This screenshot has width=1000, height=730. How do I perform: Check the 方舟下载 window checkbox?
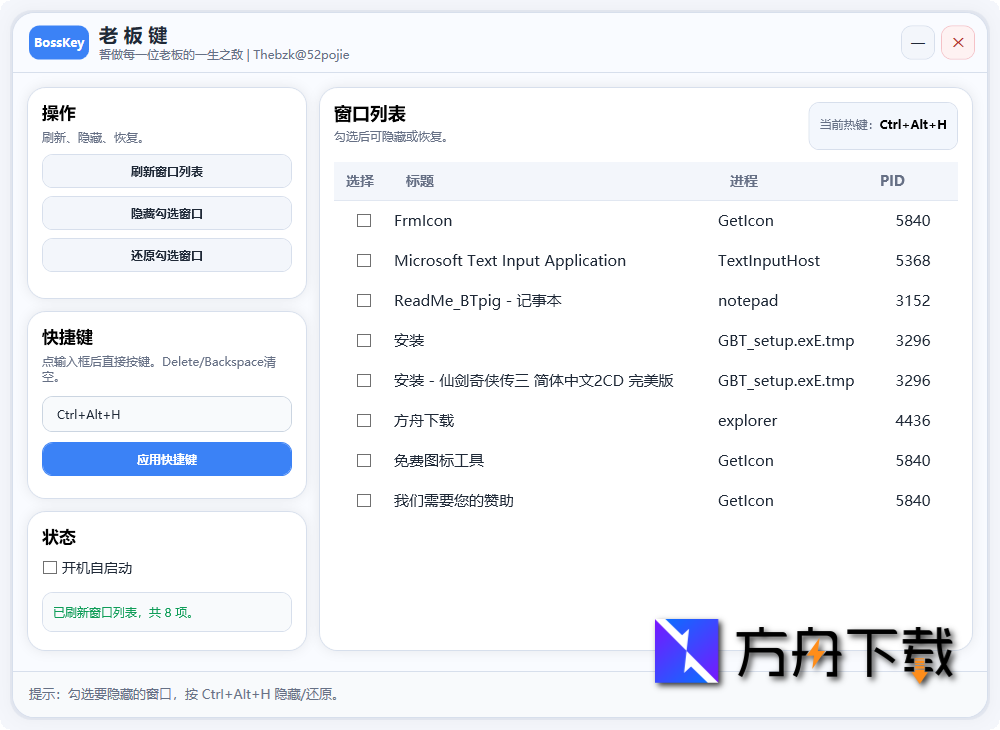coord(363,420)
